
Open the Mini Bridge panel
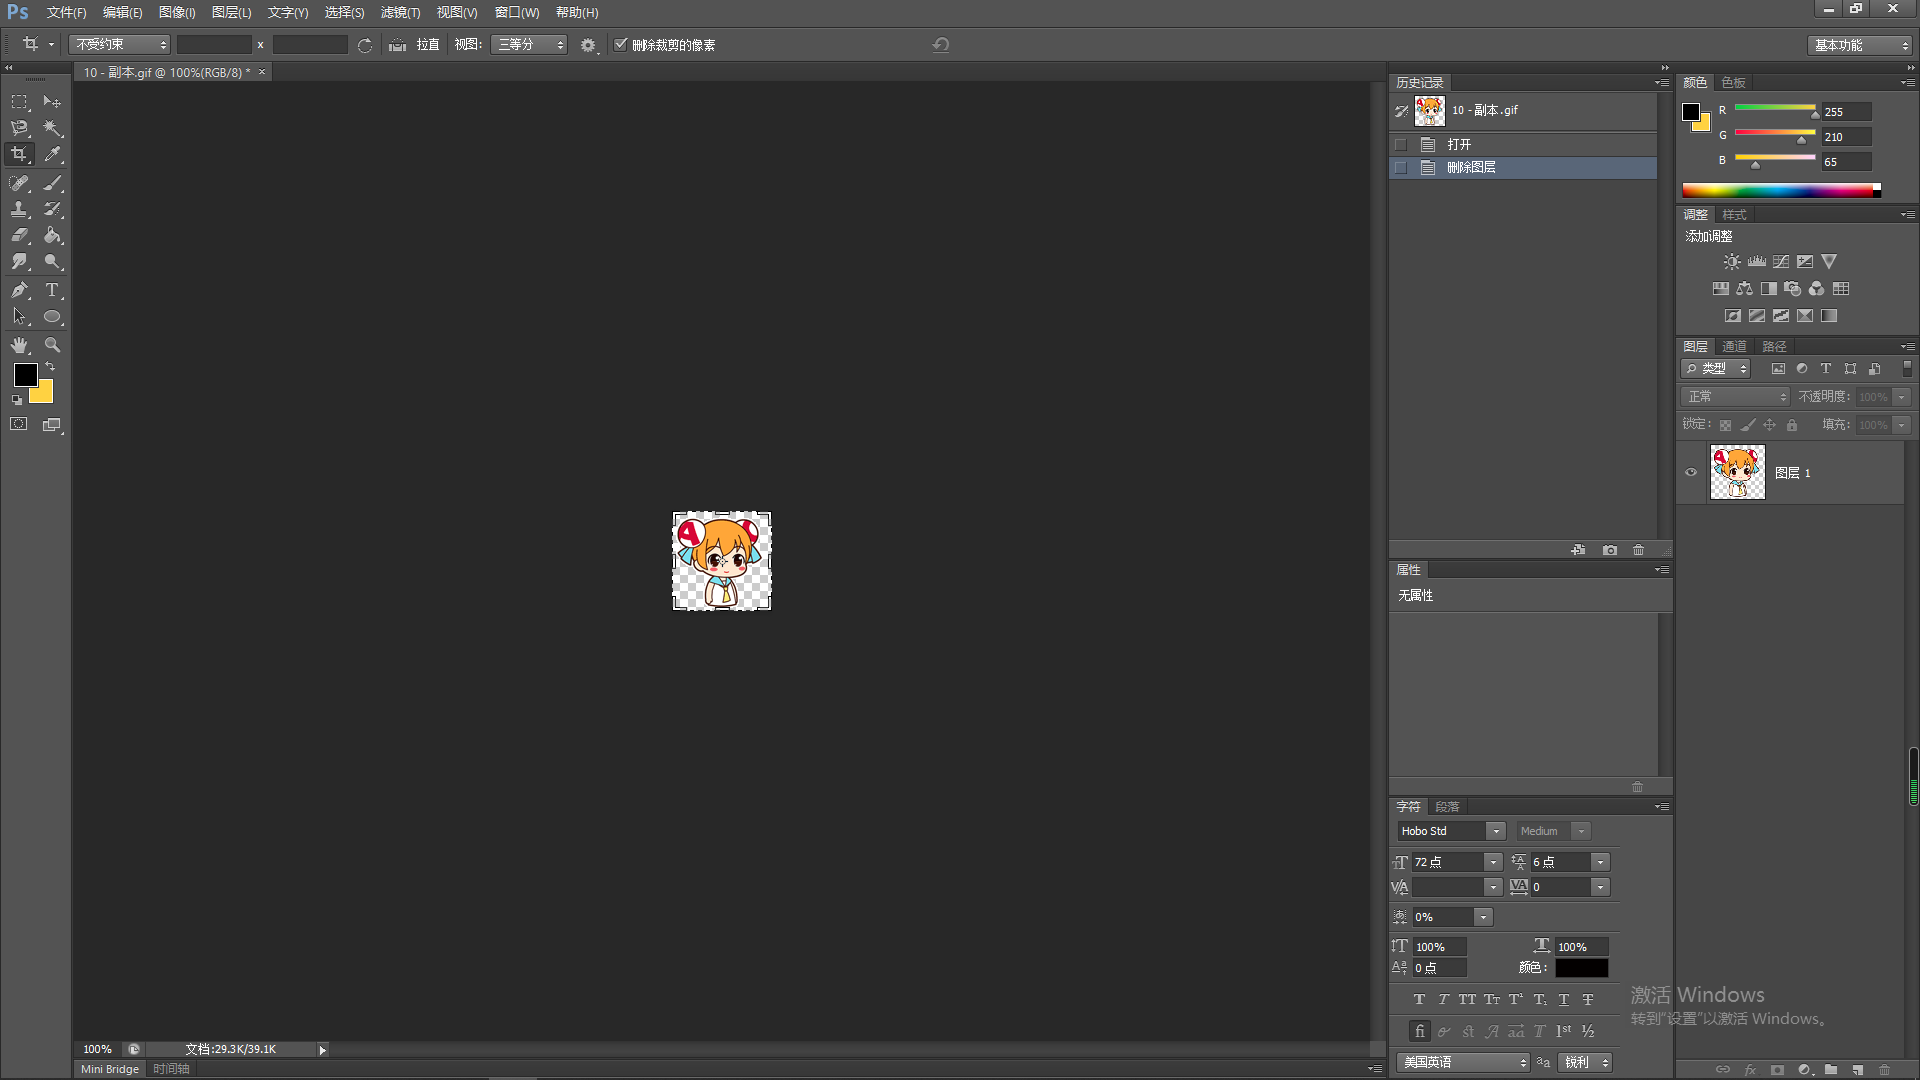tap(110, 1069)
